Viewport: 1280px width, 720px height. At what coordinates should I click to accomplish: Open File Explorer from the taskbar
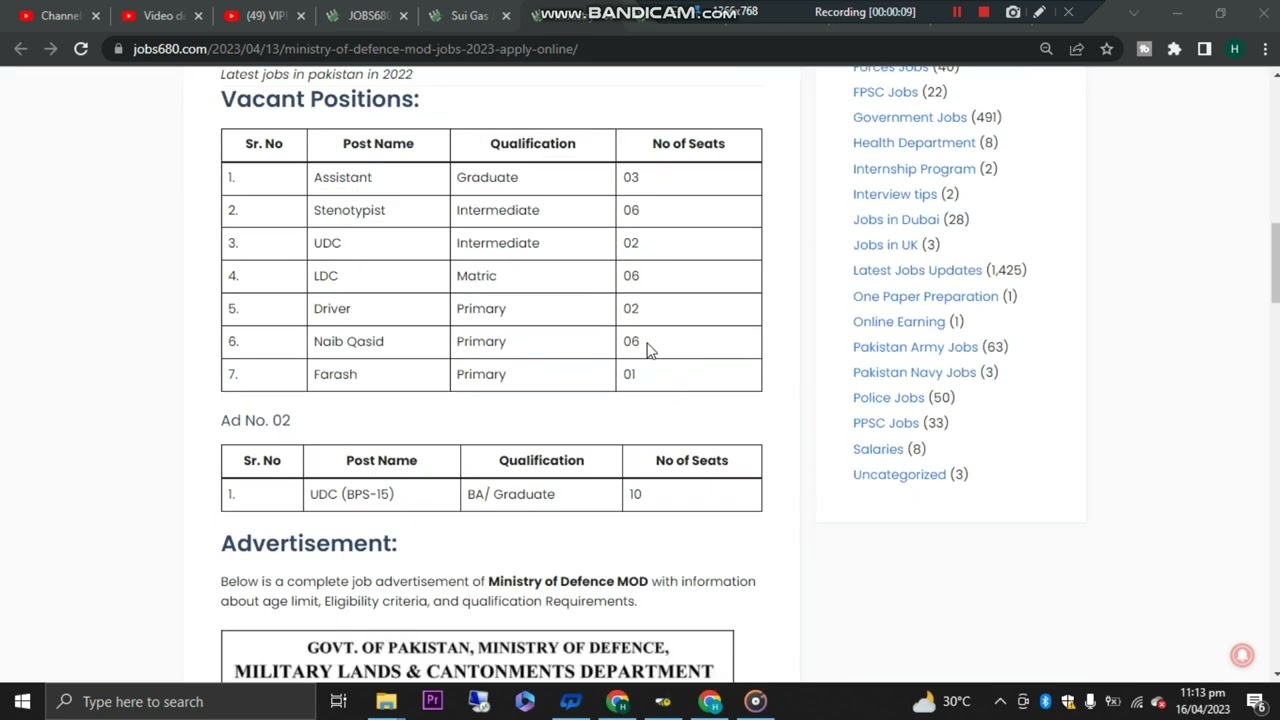[x=386, y=701]
